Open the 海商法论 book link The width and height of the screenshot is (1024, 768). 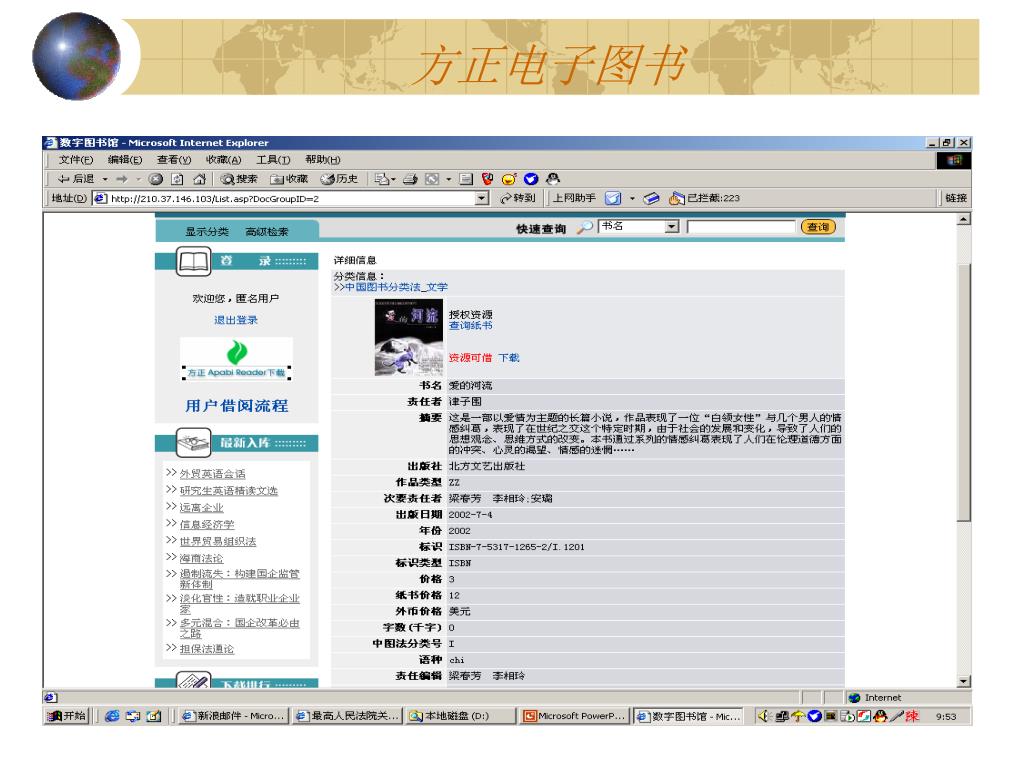(x=201, y=558)
